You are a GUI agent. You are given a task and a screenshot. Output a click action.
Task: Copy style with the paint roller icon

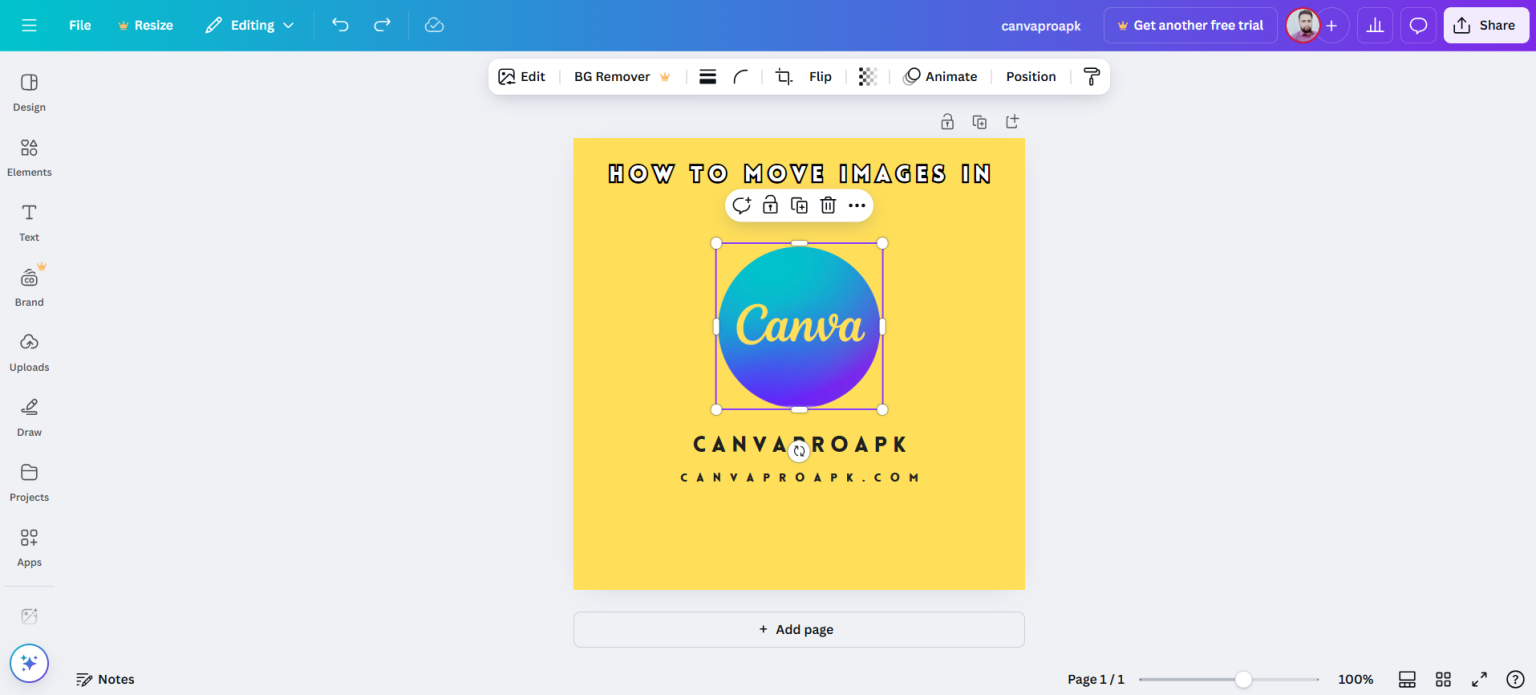[x=1091, y=76]
